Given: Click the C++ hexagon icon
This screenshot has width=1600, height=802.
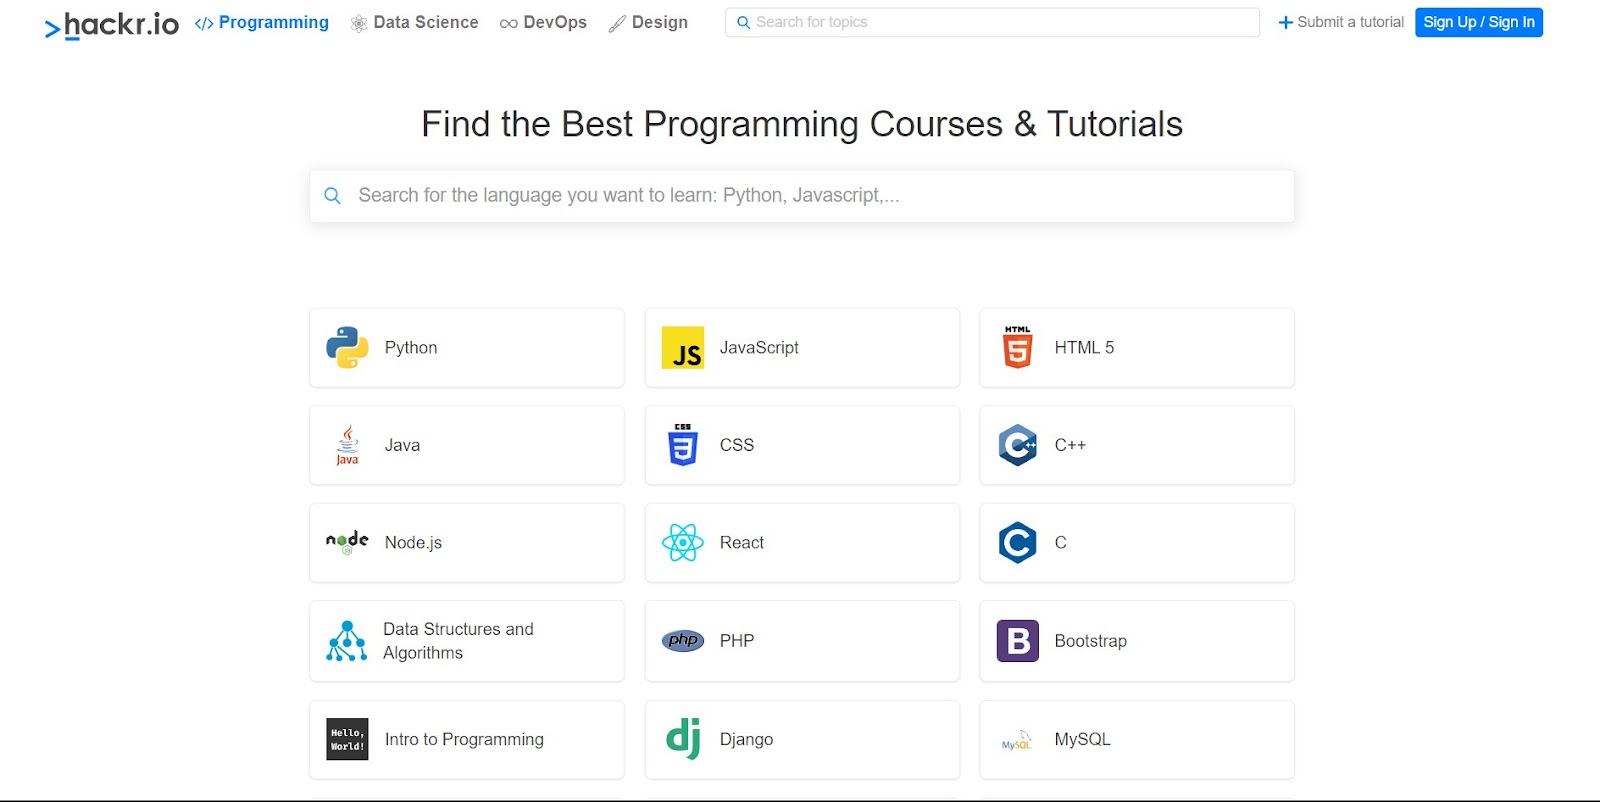Looking at the screenshot, I should coord(1017,445).
